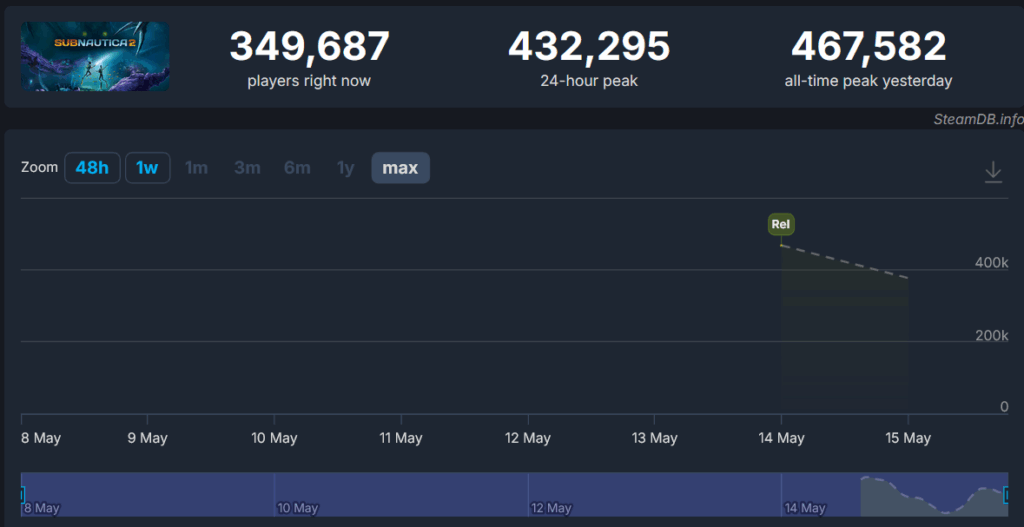Click the 'all-time peak yesterday' label
This screenshot has height=527, width=1024.
point(869,81)
